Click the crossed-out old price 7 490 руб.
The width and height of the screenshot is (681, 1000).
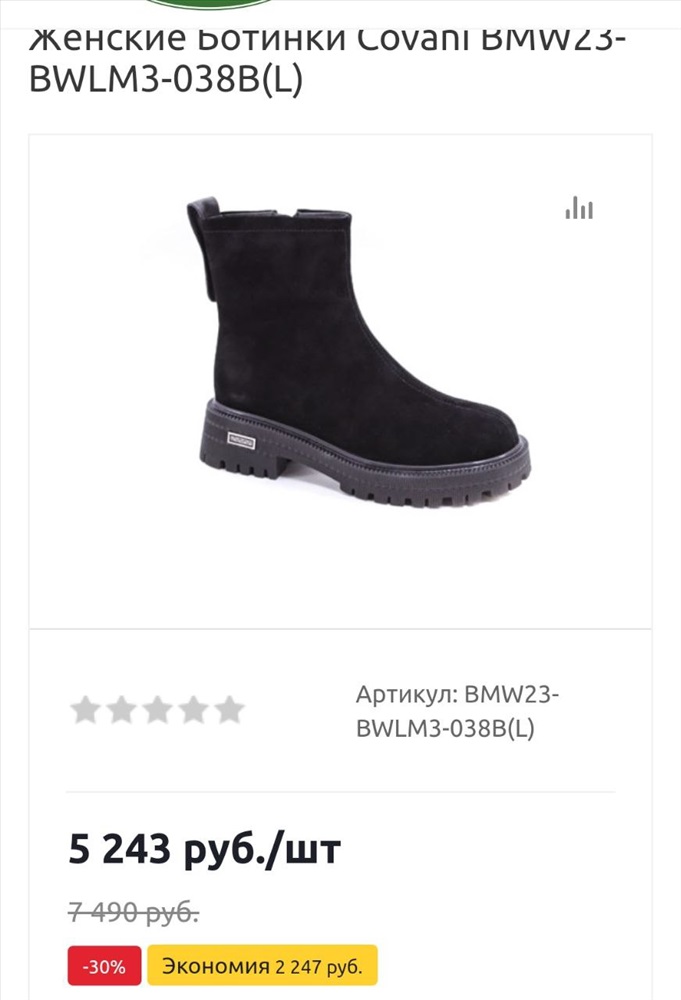point(133,913)
